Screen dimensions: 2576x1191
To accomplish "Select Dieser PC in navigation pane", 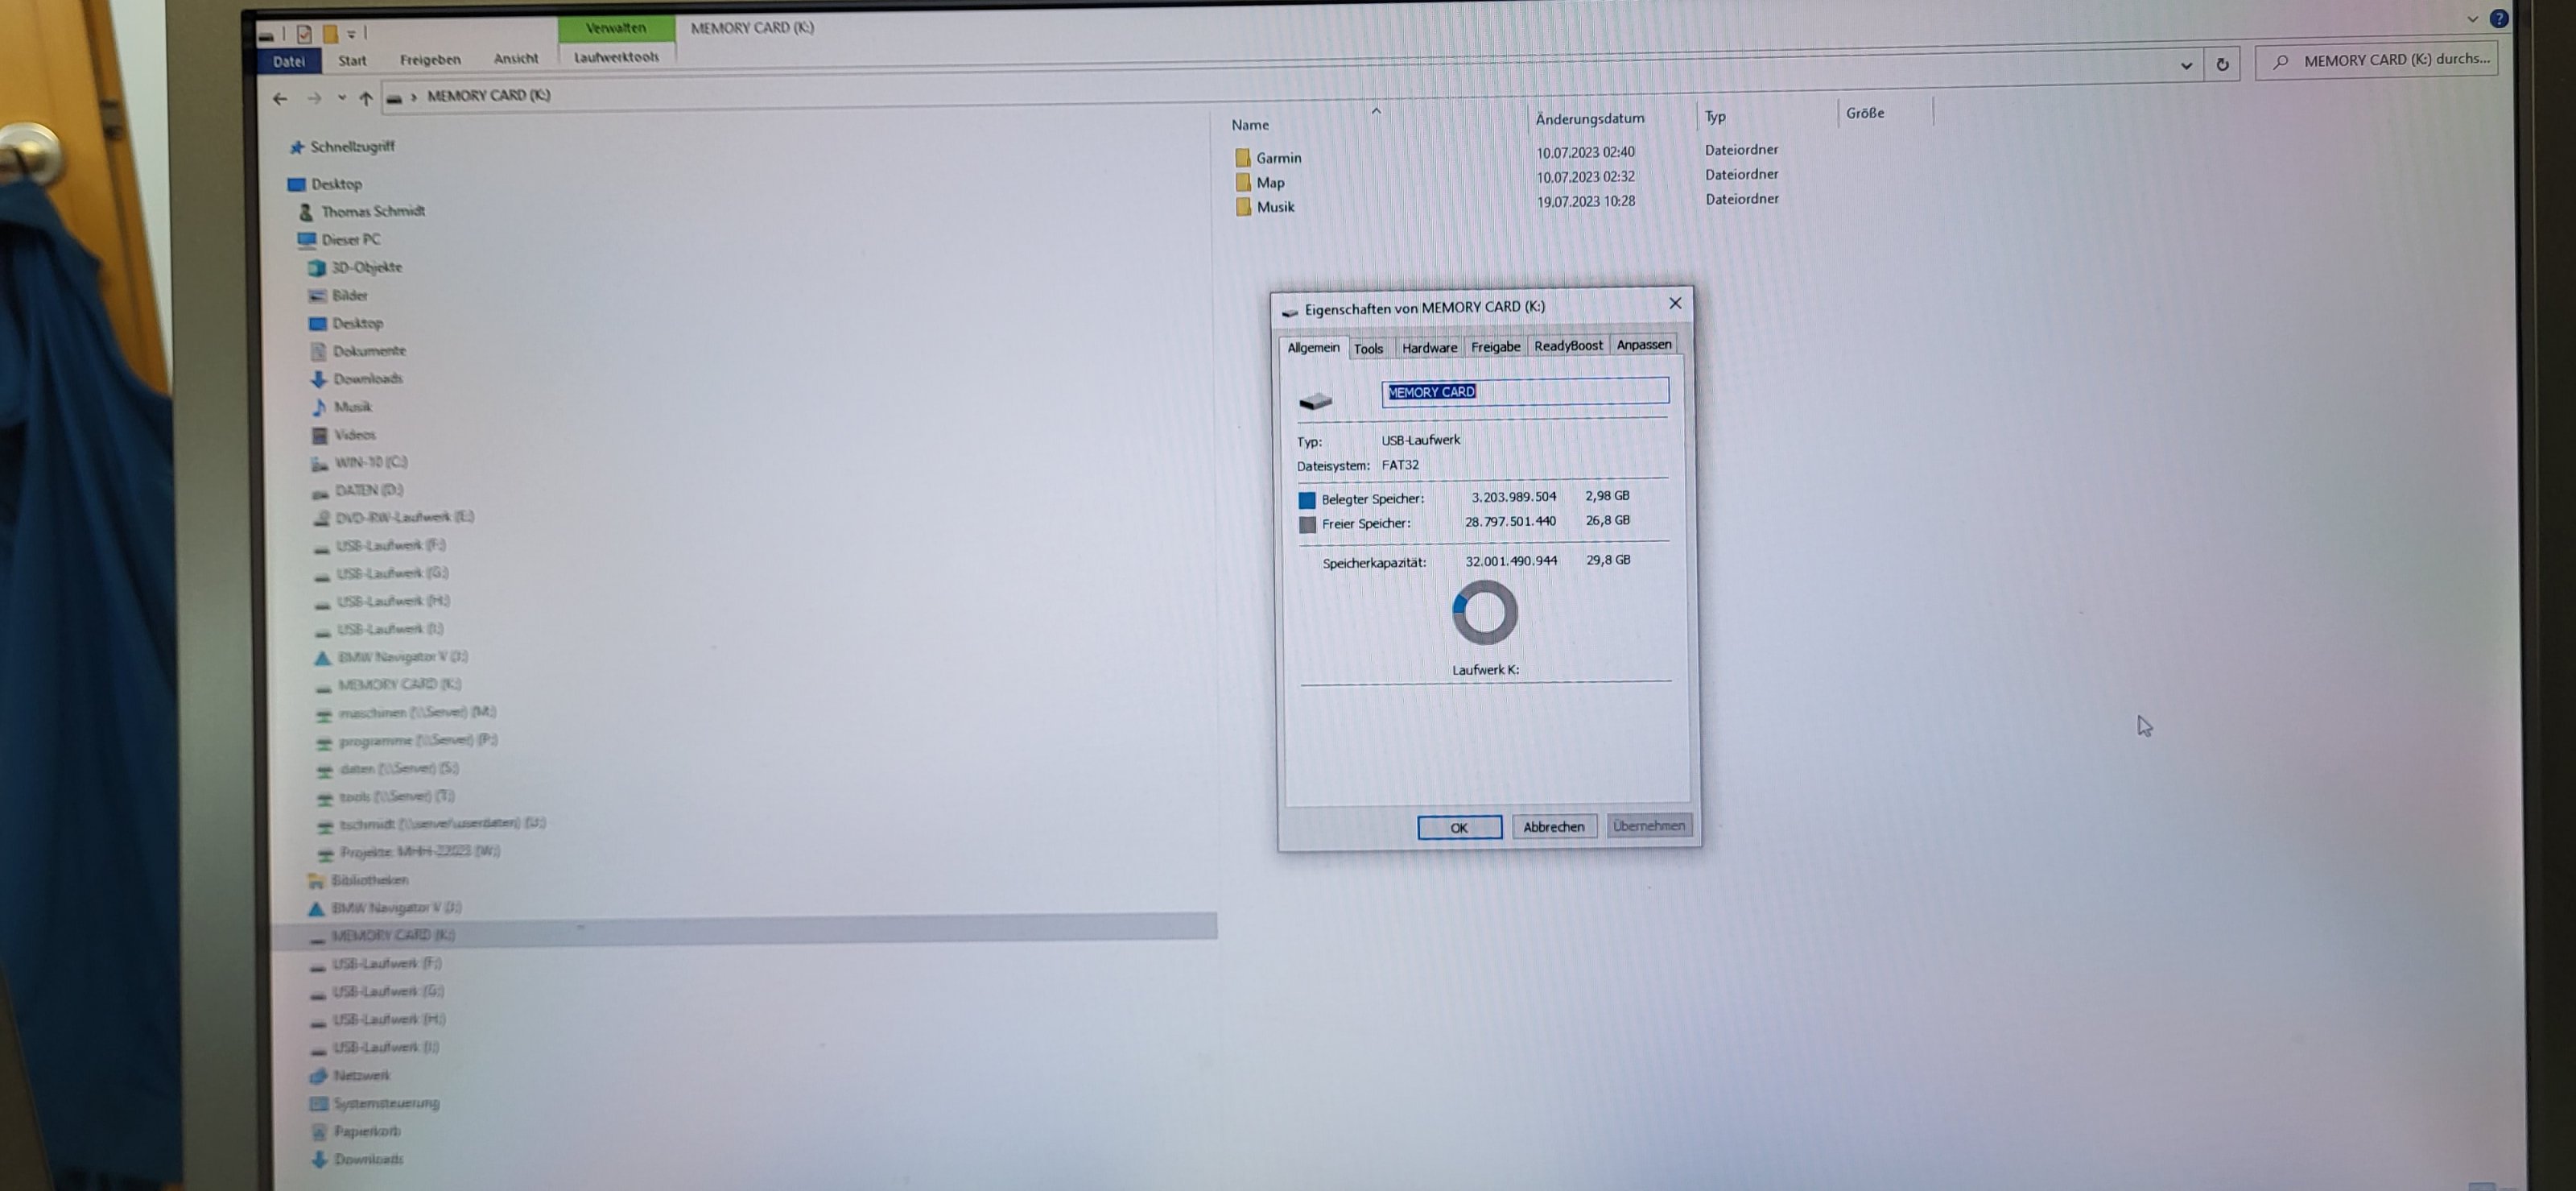I will point(350,239).
